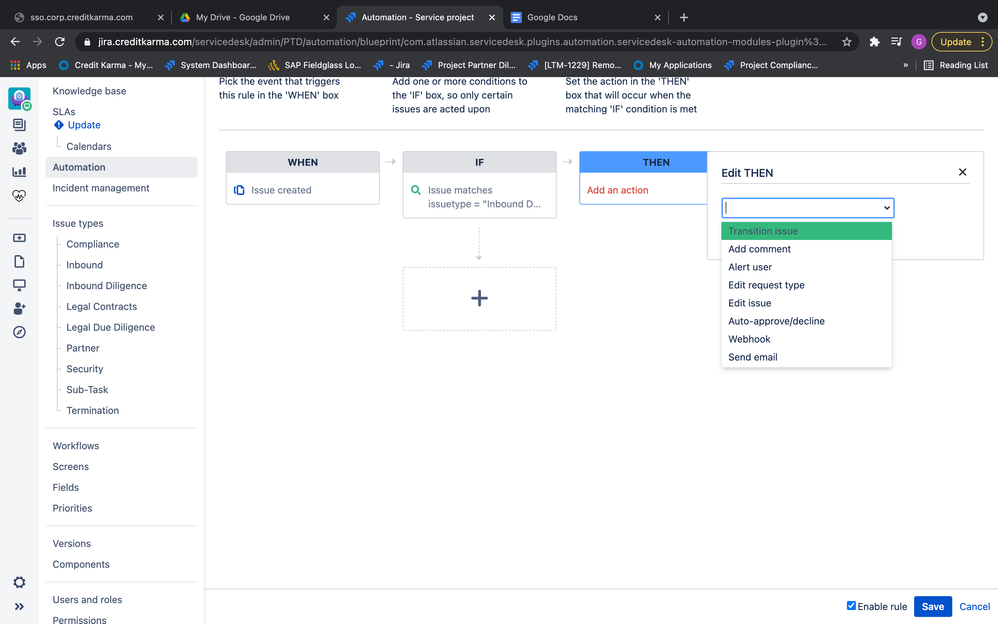The width and height of the screenshot is (998, 624).
Task: Open the compass icon in left rail
Action: click(19, 332)
